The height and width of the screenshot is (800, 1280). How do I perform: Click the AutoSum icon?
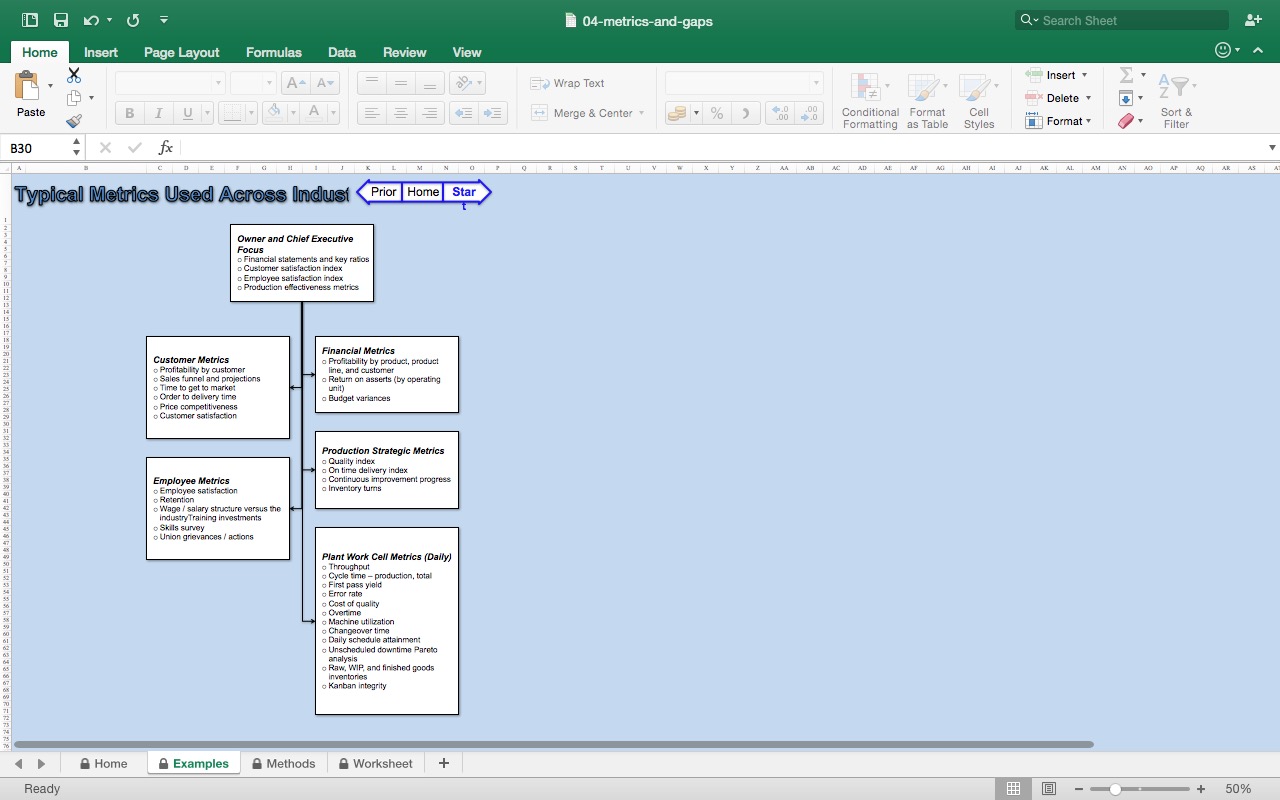(1127, 74)
